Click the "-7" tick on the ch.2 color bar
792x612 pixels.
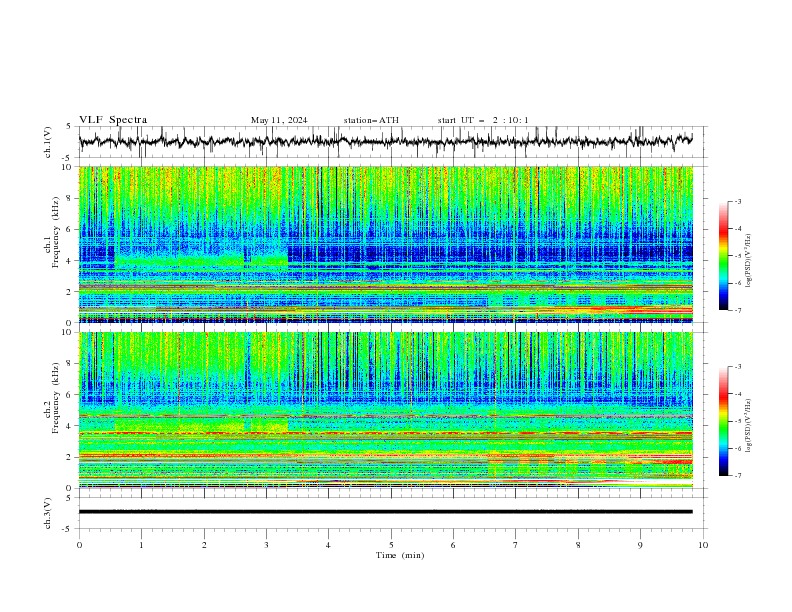click(x=737, y=476)
